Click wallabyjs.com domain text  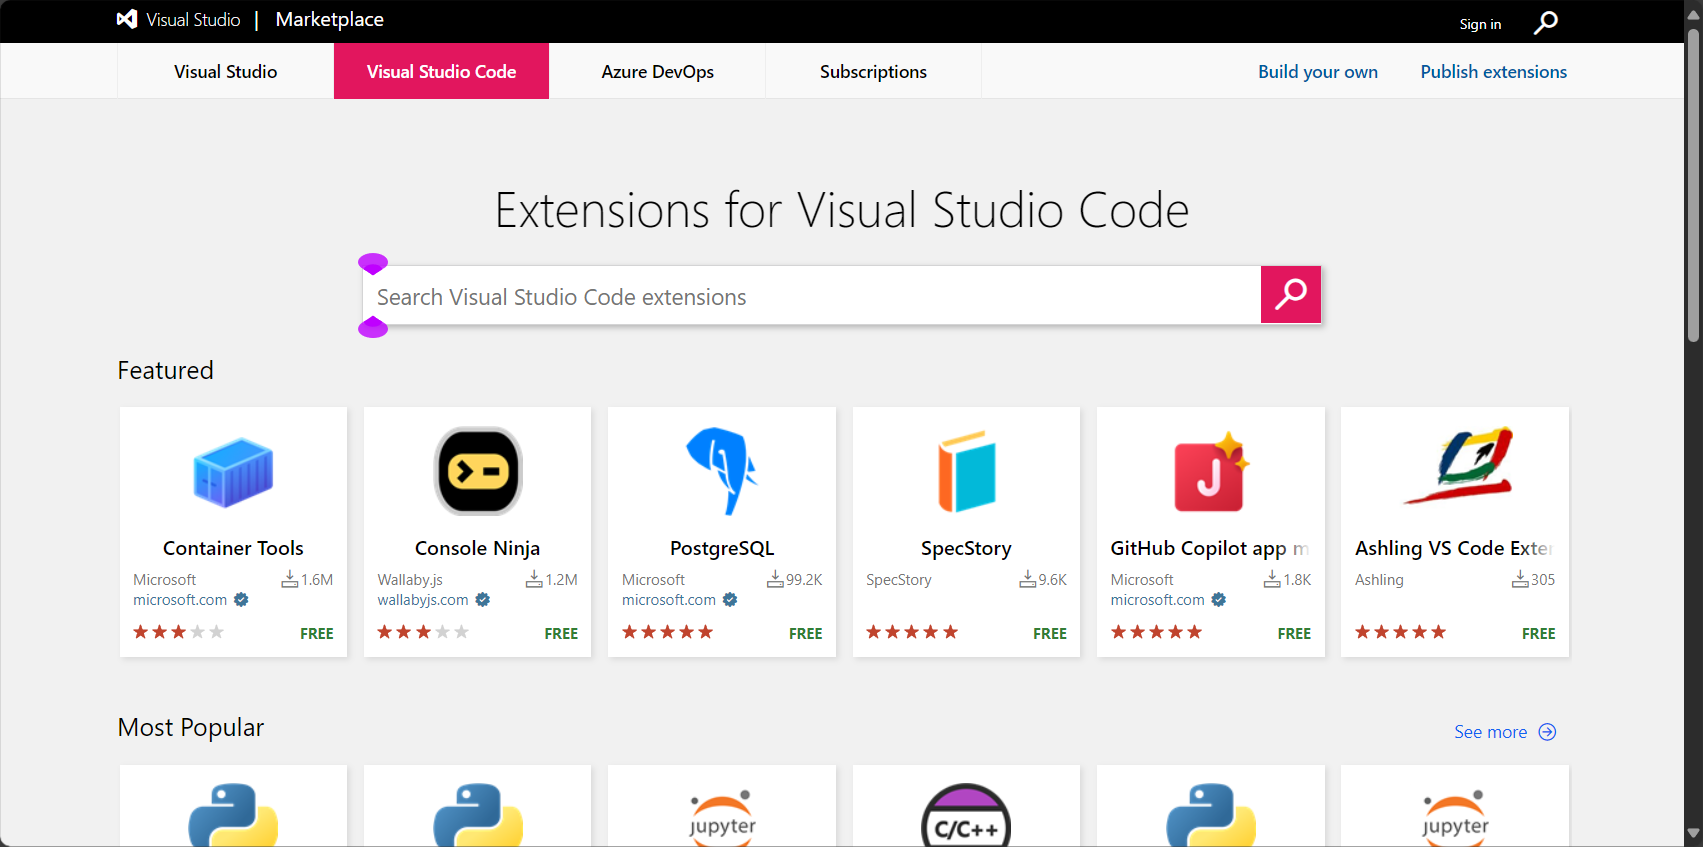(422, 600)
